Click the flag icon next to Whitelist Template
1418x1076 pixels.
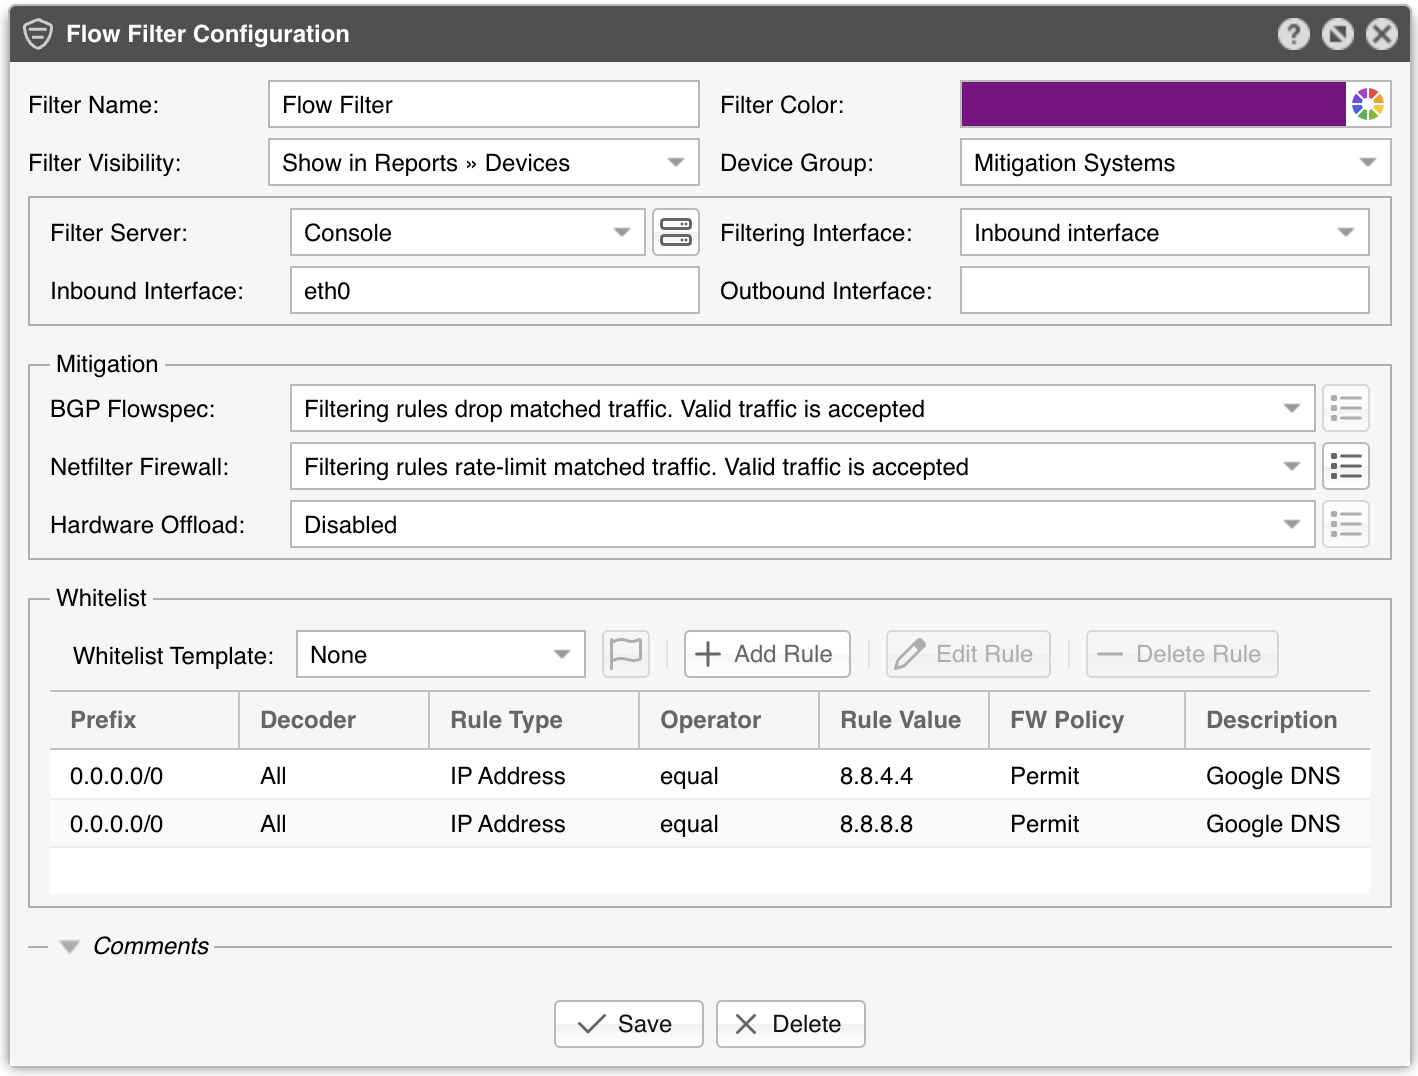(x=626, y=654)
